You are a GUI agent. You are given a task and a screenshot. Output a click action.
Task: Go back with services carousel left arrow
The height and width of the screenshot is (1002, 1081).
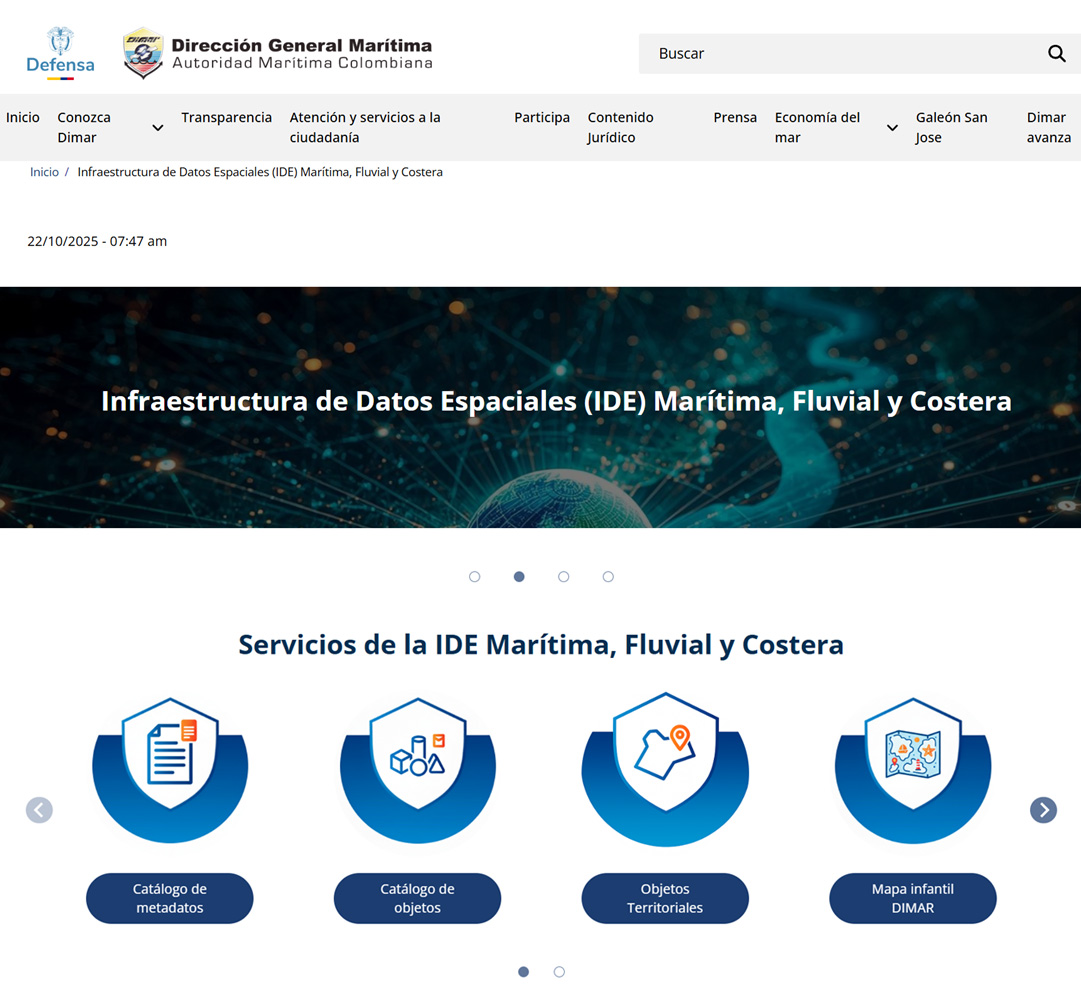coord(39,810)
